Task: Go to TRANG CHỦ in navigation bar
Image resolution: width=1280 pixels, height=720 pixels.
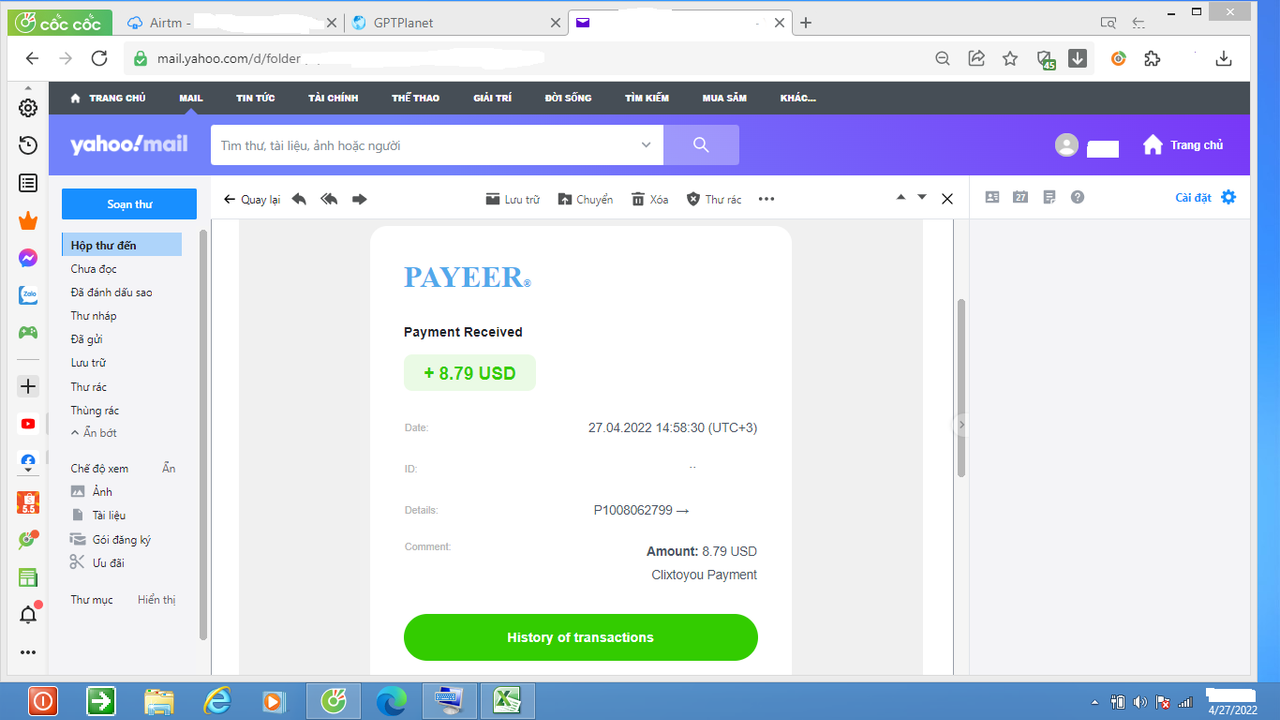Action: tap(108, 98)
